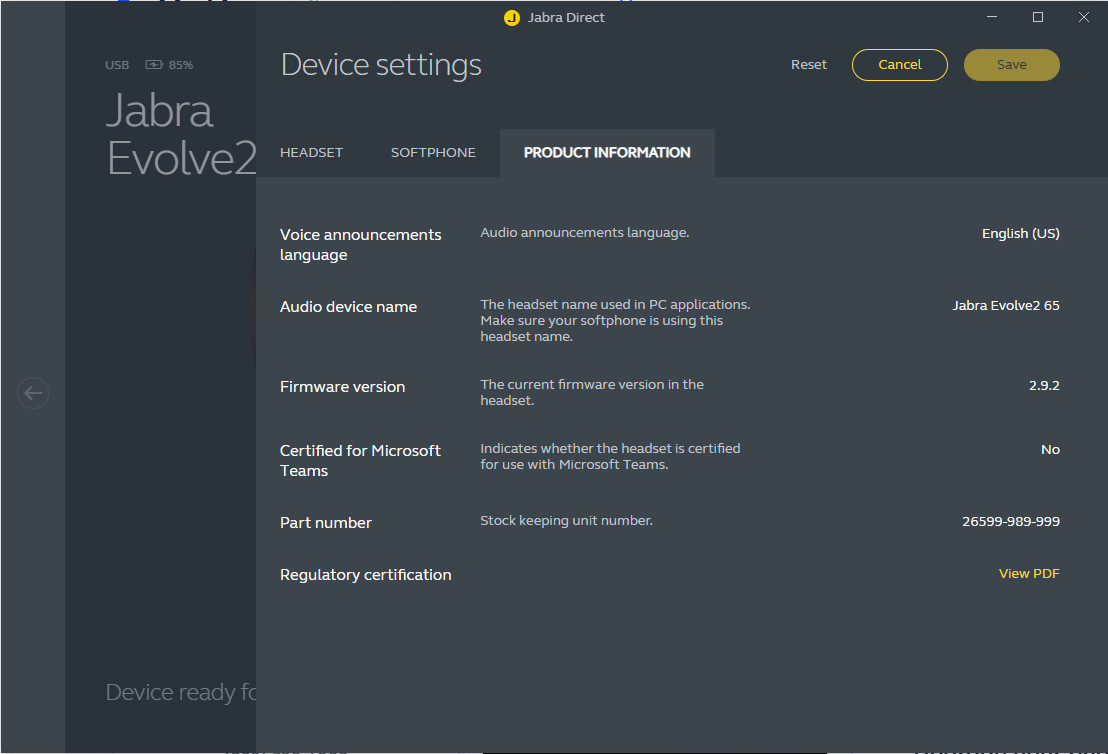Open the View PDF regulatory certification link
1108x754 pixels.
pos(1029,573)
